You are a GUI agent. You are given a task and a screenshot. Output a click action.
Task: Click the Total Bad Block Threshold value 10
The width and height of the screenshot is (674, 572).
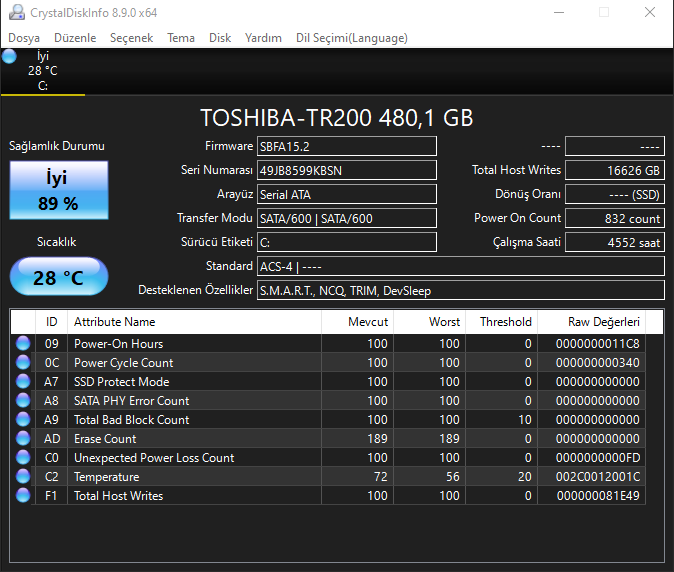point(525,419)
